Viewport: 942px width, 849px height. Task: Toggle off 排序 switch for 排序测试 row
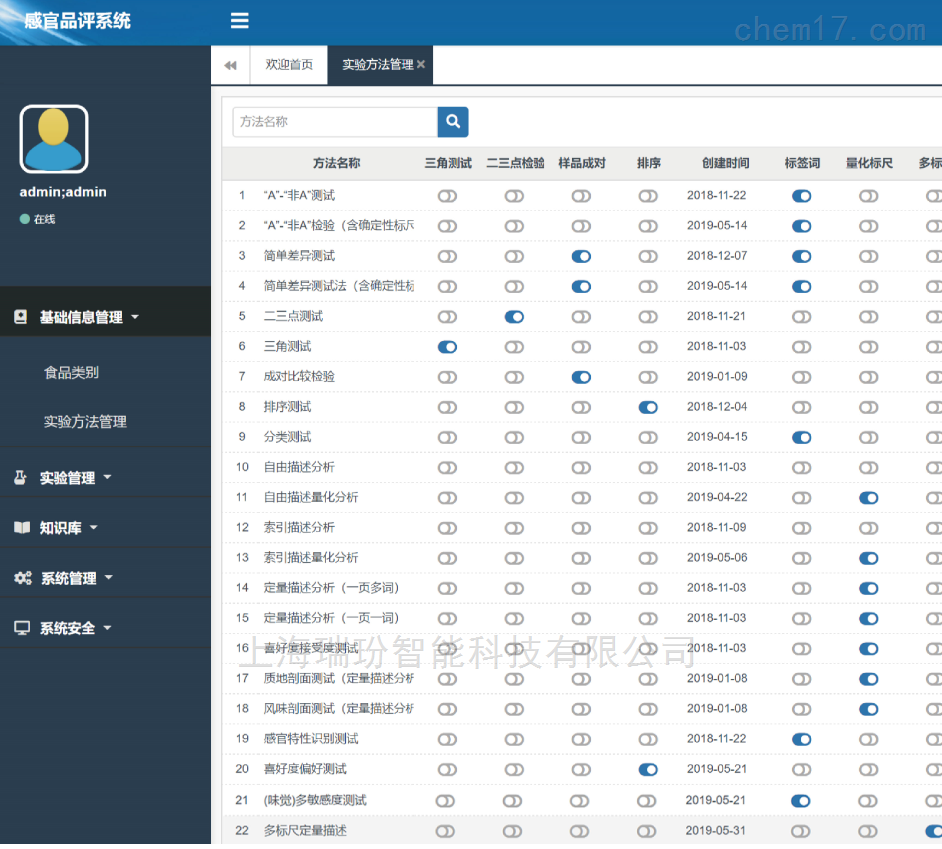648,407
